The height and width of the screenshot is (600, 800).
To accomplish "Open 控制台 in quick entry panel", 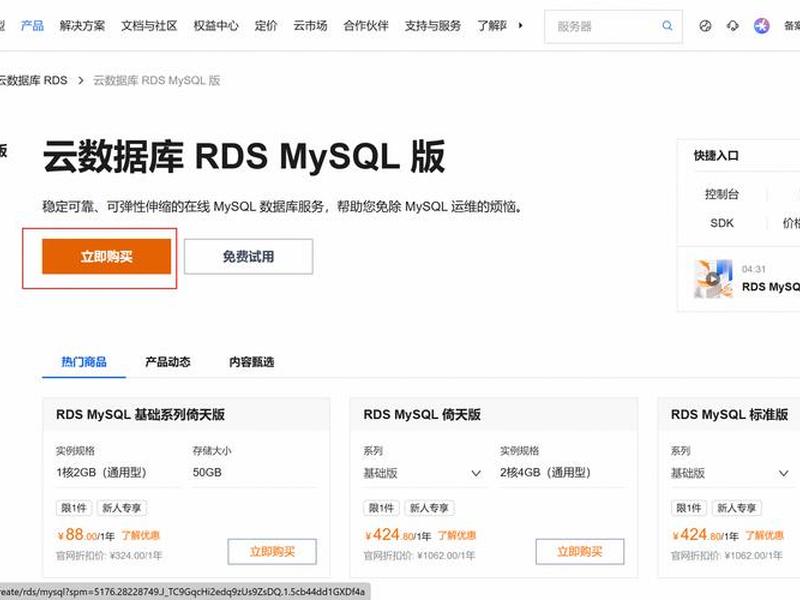I will point(721,194).
